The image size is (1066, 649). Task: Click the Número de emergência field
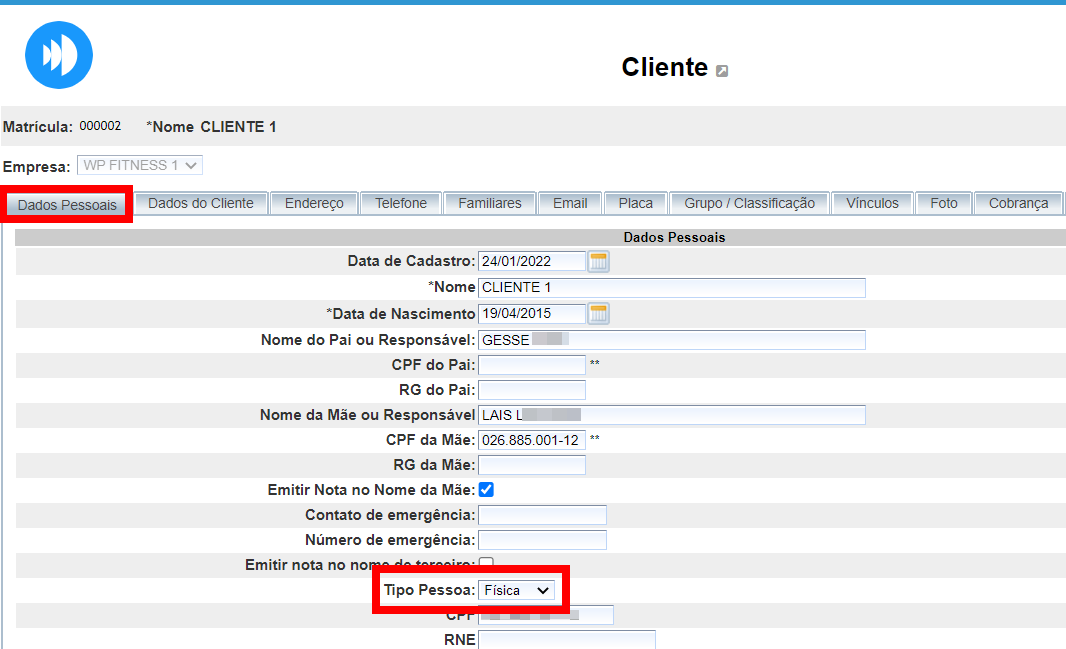(542, 540)
